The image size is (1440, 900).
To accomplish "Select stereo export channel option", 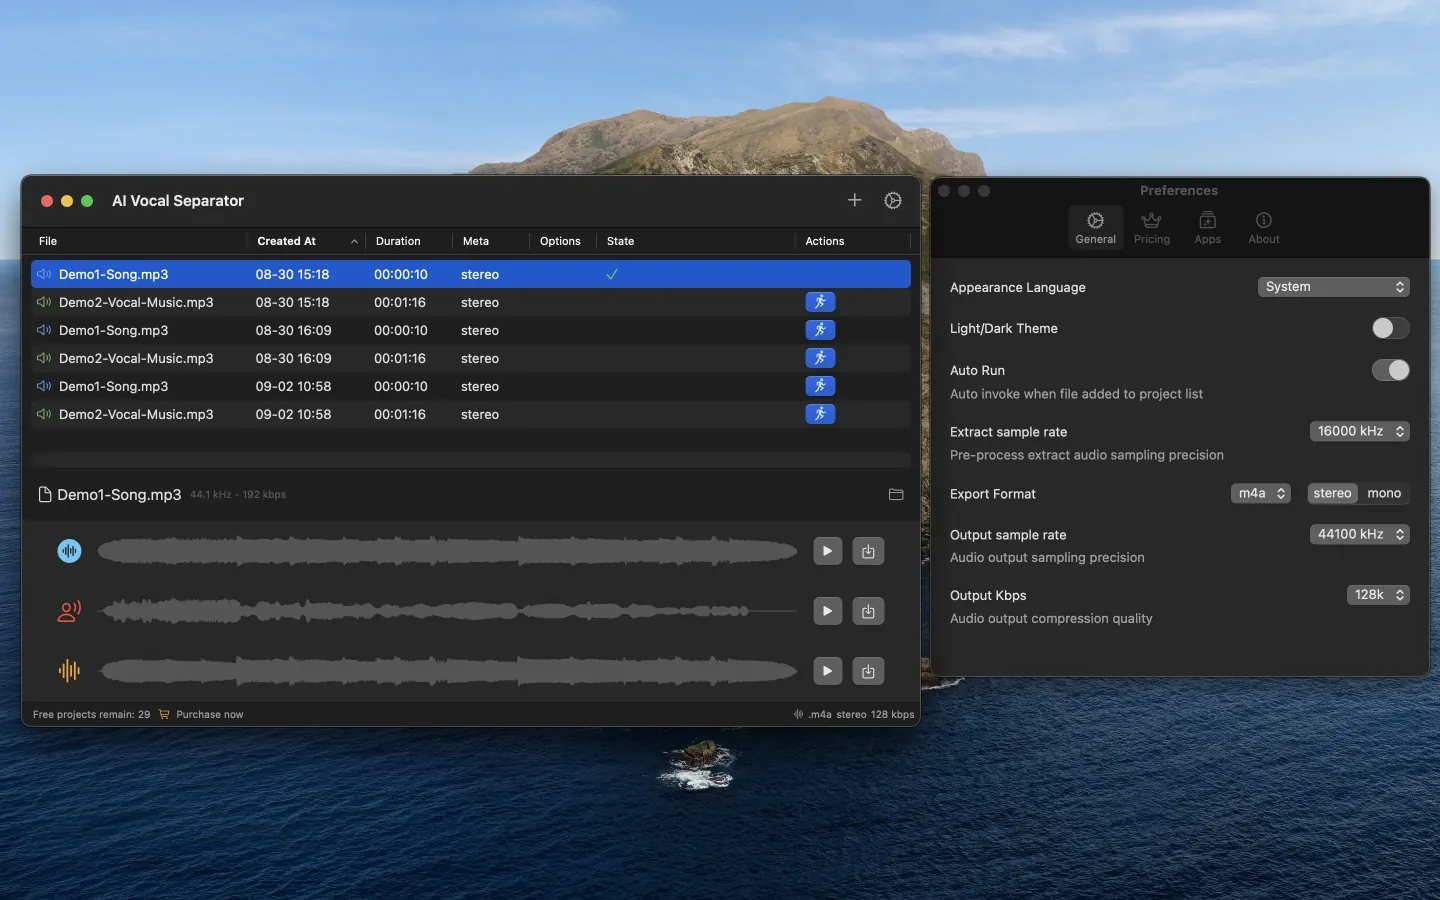I will 1332,493.
